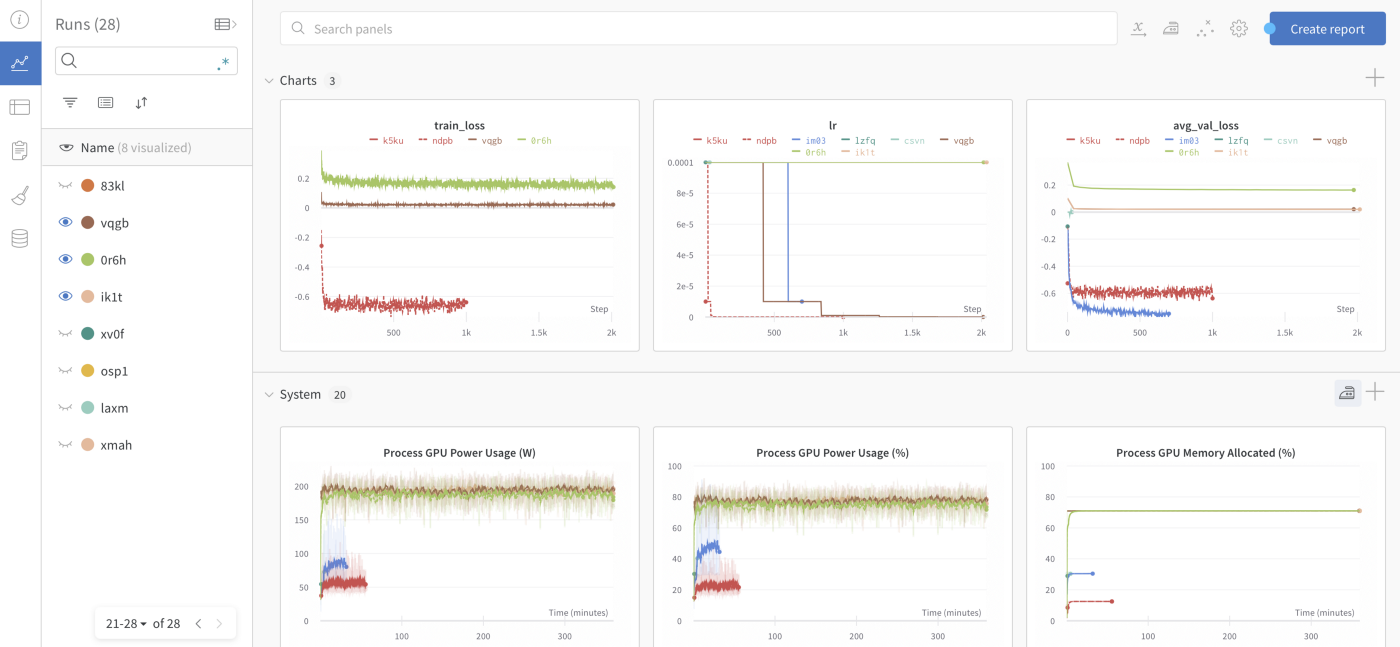Click the orange color dot for osp1
The image size is (1400, 647).
tap(88, 371)
